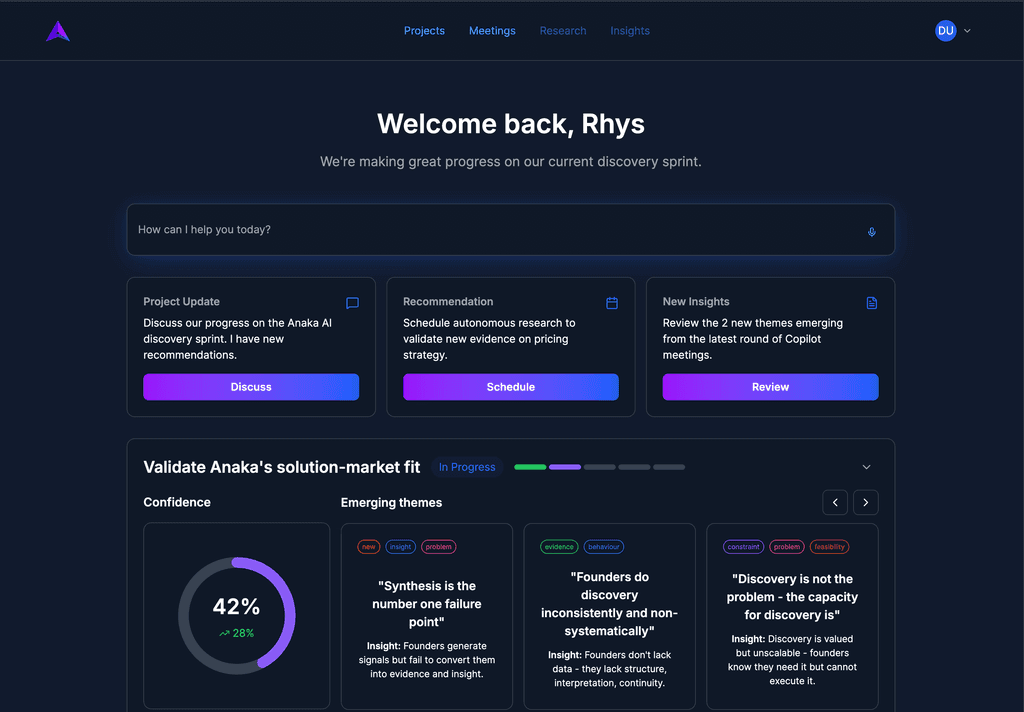Screen dimensions: 1024x712
Task: Click the purple segment of the progress bar
Action: coord(564,467)
